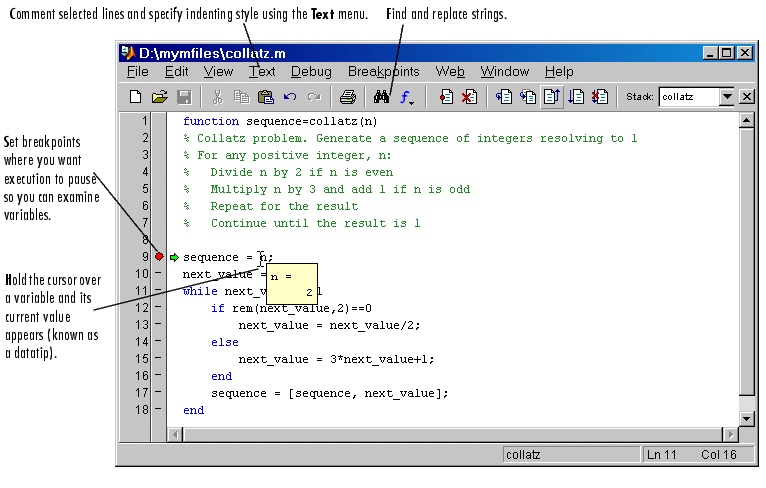Open the Debug menu
The width and height of the screenshot is (766, 488).
tap(311, 72)
